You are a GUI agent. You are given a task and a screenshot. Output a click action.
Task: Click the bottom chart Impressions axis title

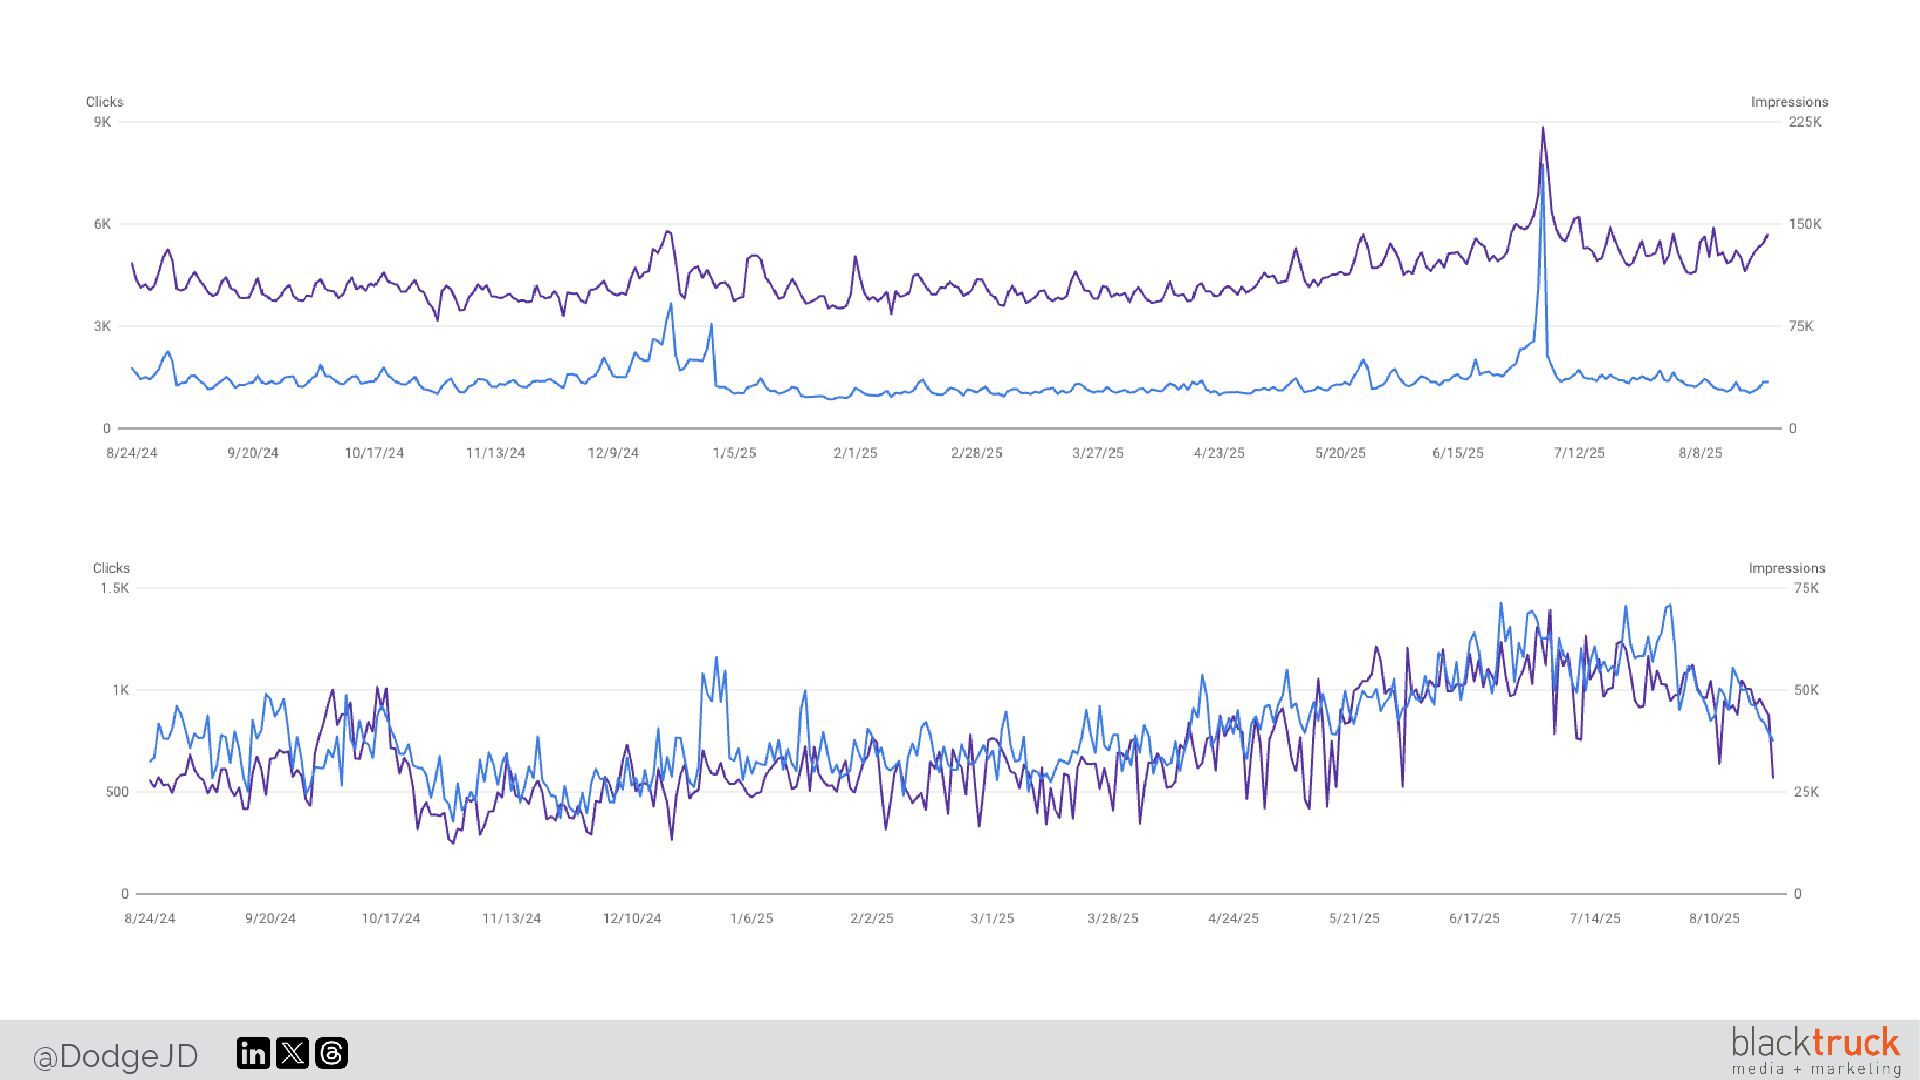coord(1786,568)
